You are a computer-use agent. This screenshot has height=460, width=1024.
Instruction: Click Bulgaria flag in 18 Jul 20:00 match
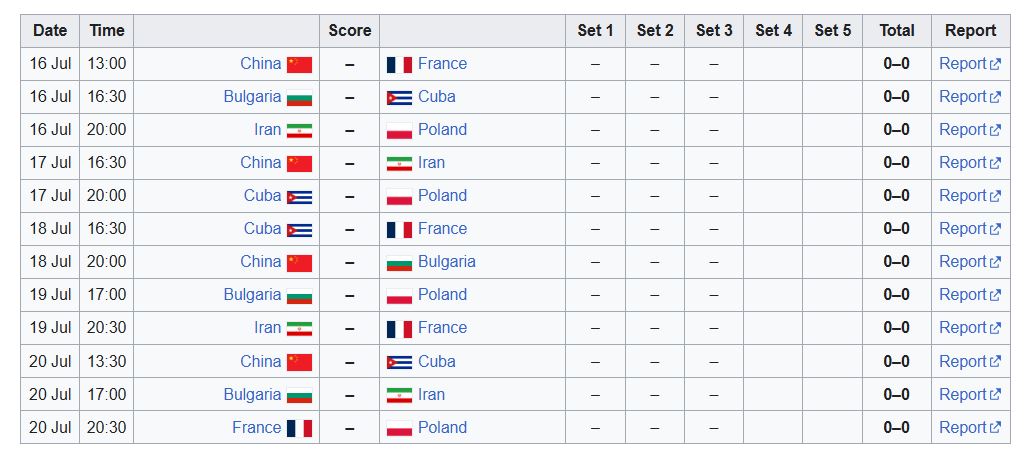tap(399, 263)
